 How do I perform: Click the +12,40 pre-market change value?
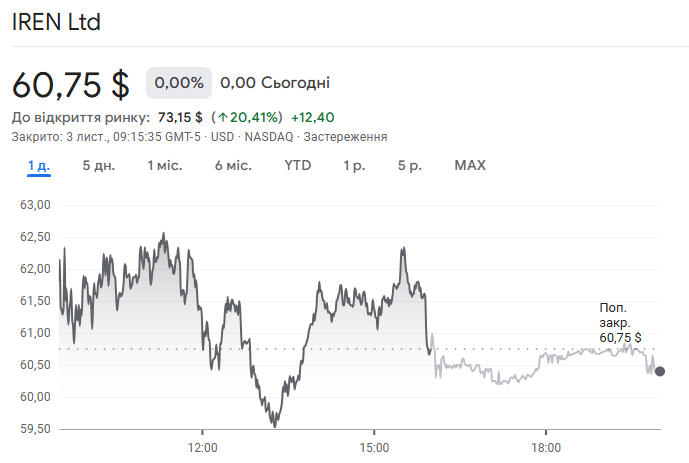(313, 117)
